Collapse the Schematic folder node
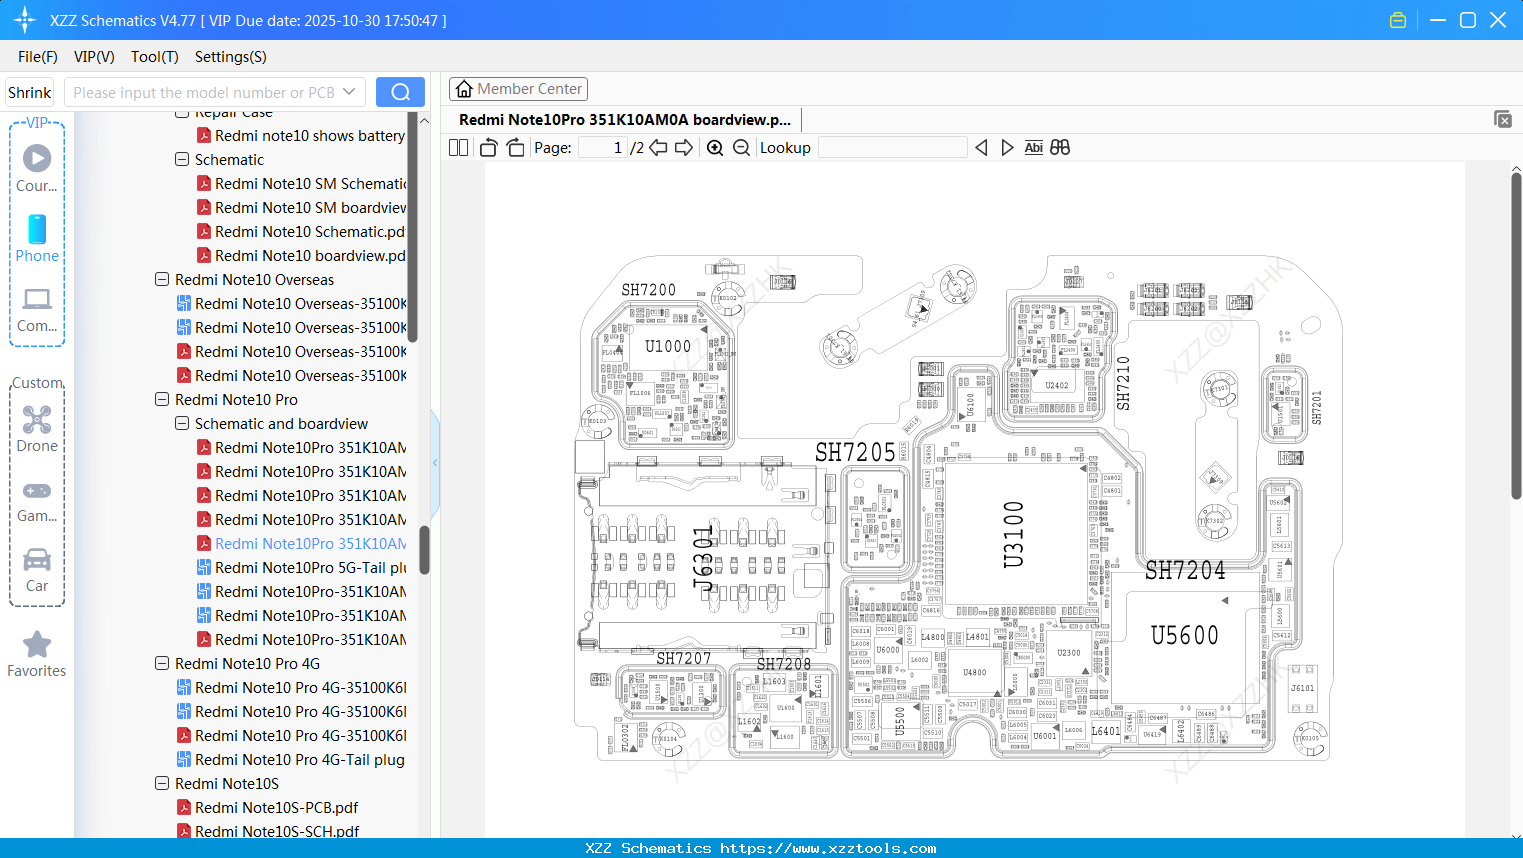This screenshot has height=858, width=1523. (x=182, y=160)
